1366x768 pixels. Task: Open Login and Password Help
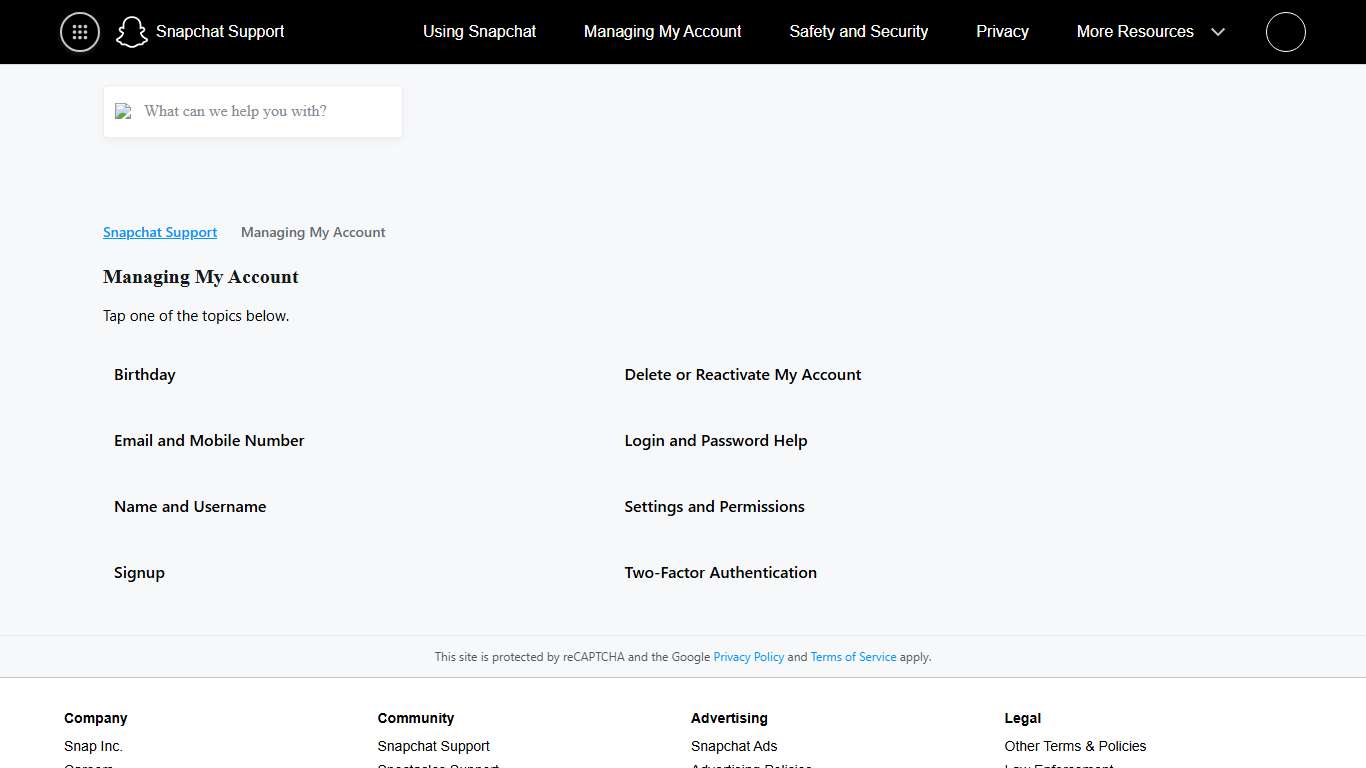click(x=716, y=440)
